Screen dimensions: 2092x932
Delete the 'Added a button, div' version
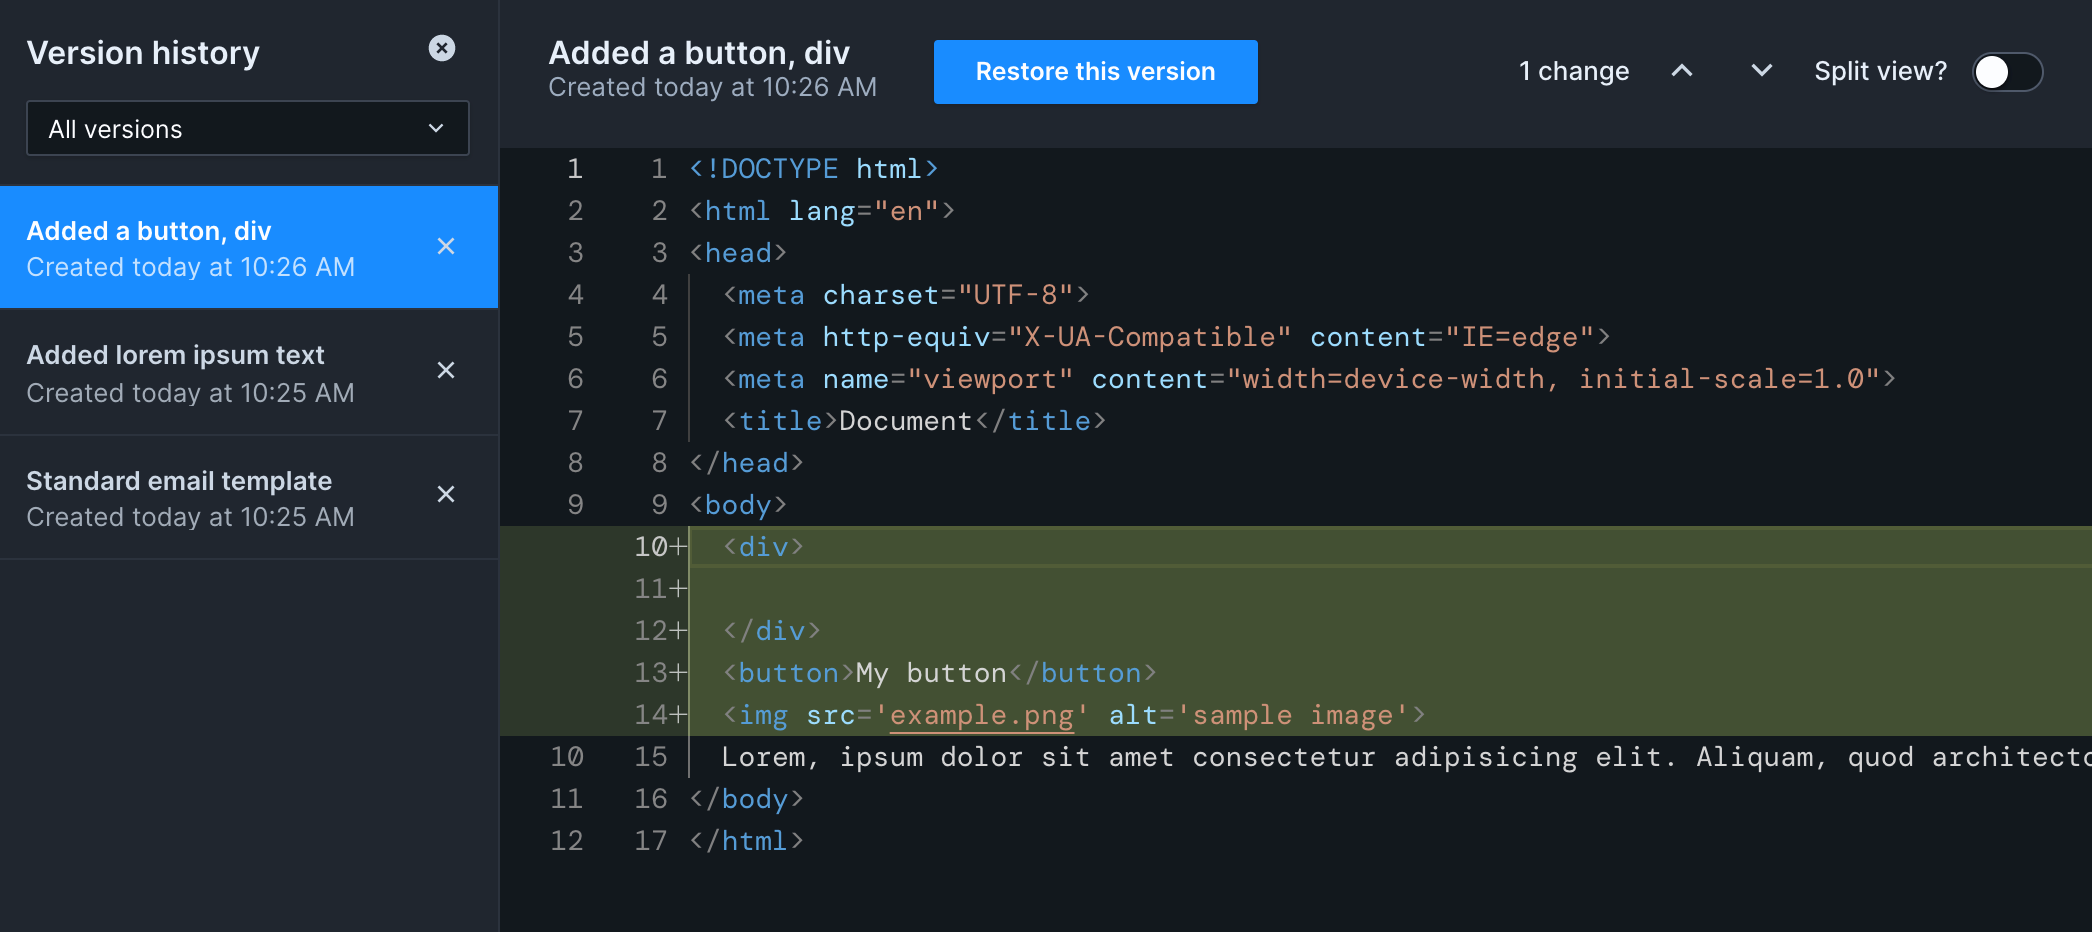[x=446, y=246]
